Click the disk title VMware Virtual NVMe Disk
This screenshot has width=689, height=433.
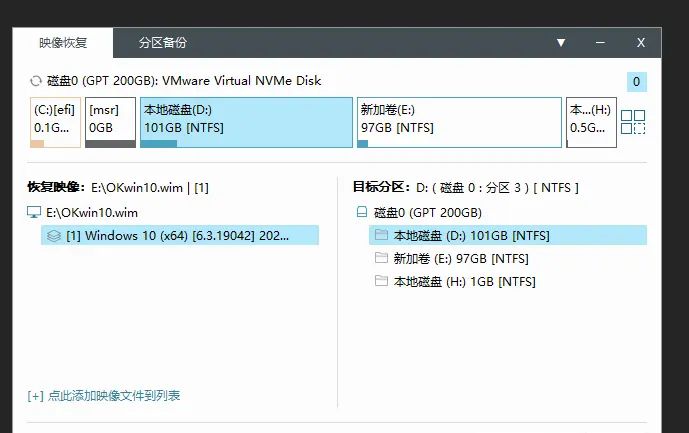pyautogui.click(x=242, y=81)
